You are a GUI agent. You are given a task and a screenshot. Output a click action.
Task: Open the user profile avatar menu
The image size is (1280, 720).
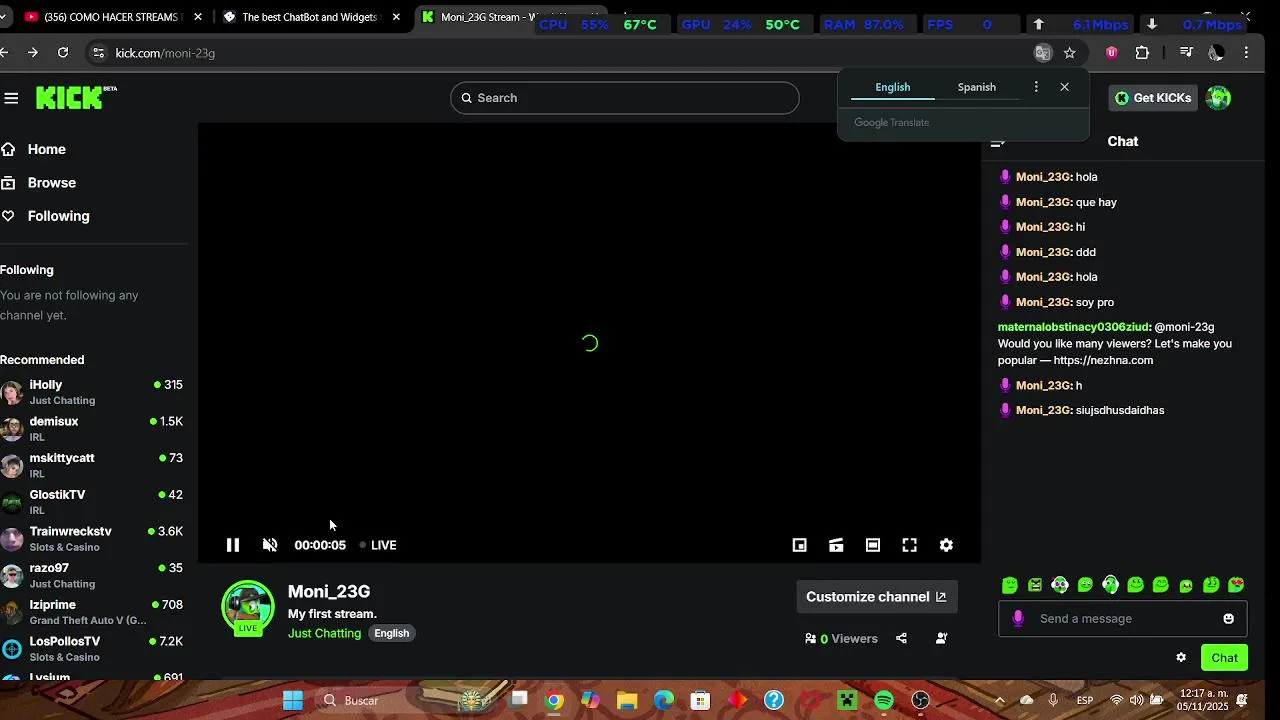tap(1218, 98)
